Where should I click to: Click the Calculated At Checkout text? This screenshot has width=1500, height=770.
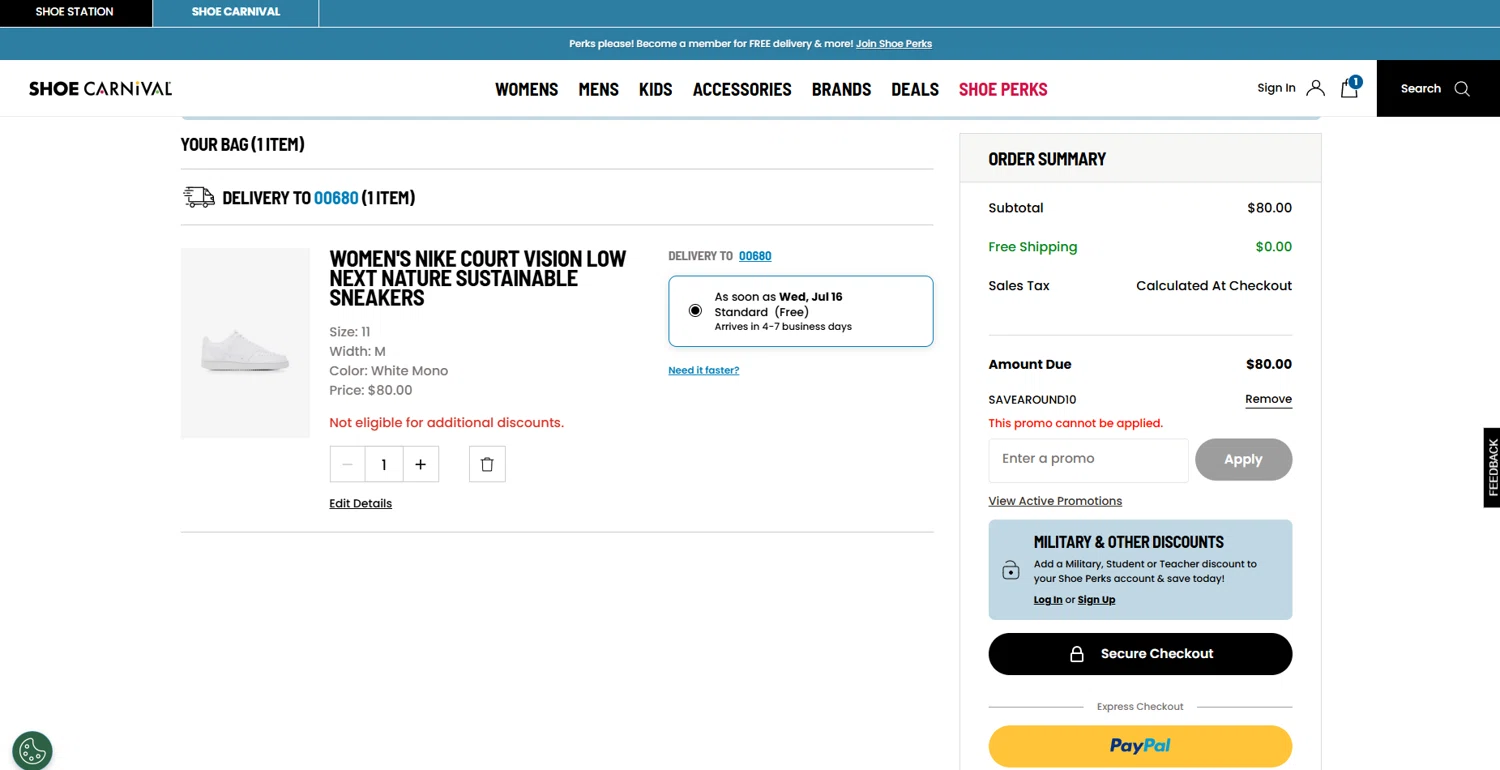coord(1214,286)
